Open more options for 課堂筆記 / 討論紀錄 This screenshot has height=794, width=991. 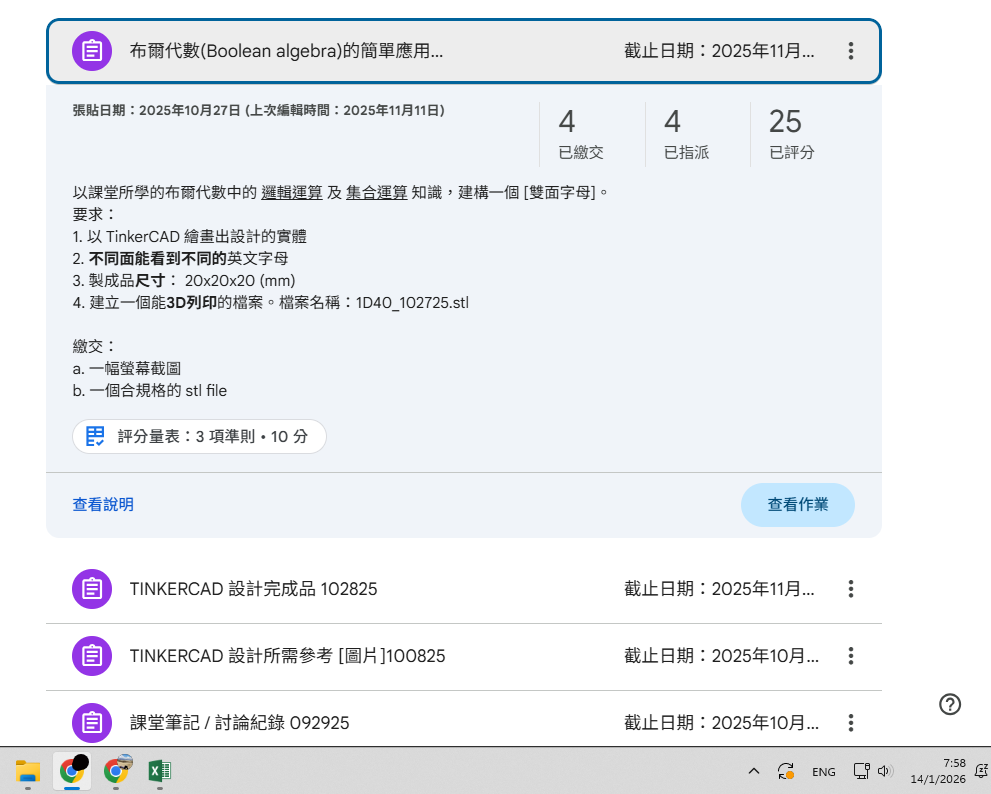coord(850,722)
